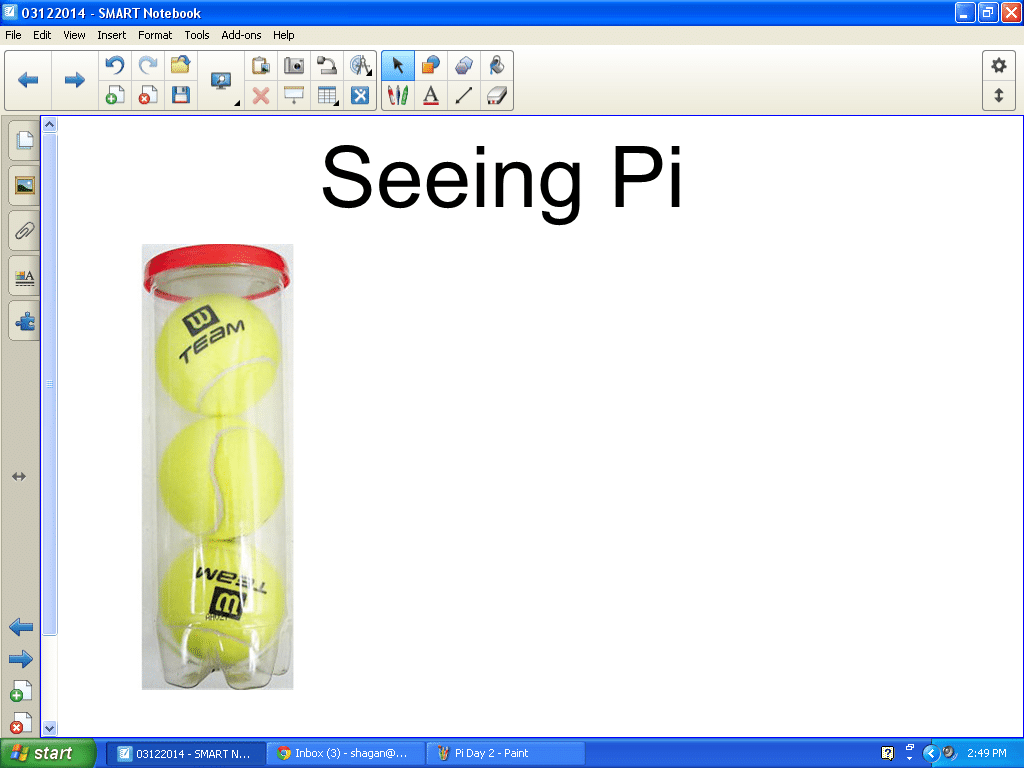Customize the toolbar with the gear icon
The height and width of the screenshot is (768, 1024).
[999, 65]
